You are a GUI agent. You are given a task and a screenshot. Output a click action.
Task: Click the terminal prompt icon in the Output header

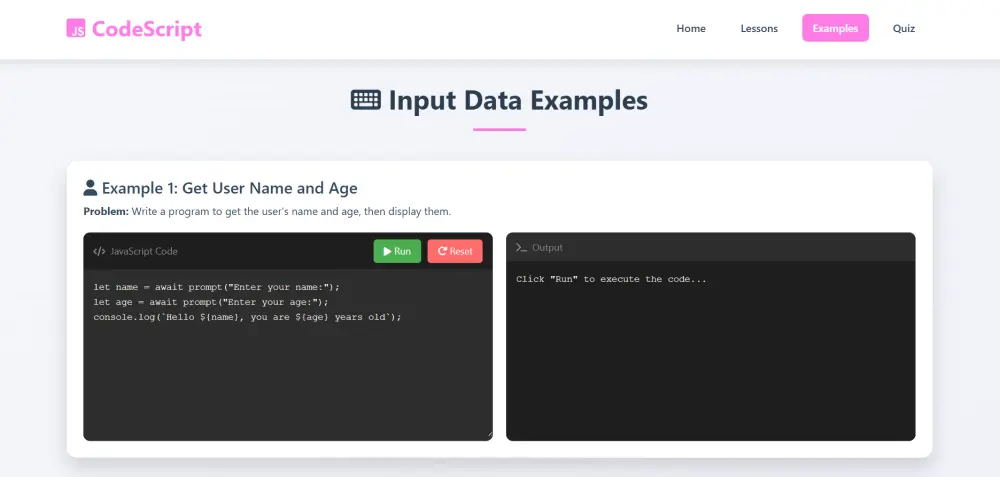pos(521,247)
